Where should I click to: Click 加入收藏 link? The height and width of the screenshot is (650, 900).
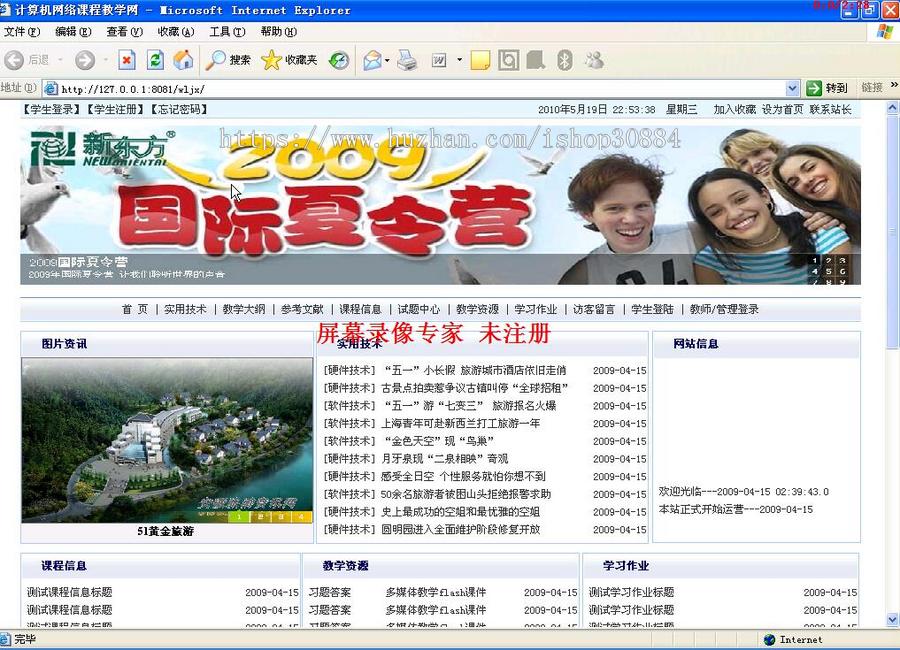click(734, 109)
